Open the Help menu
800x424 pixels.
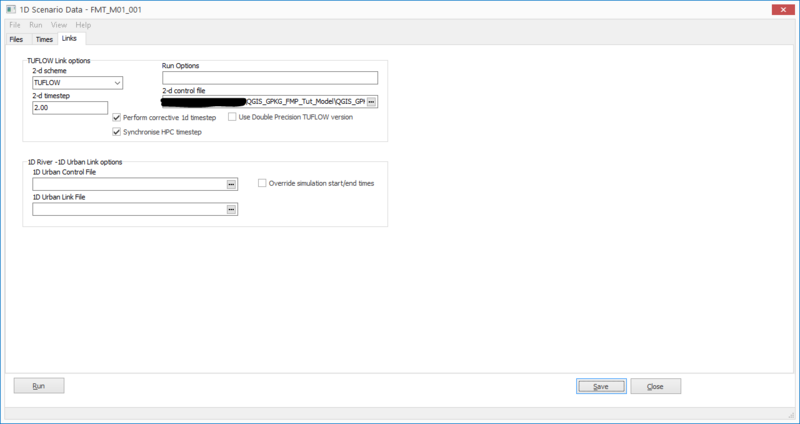click(x=82, y=24)
